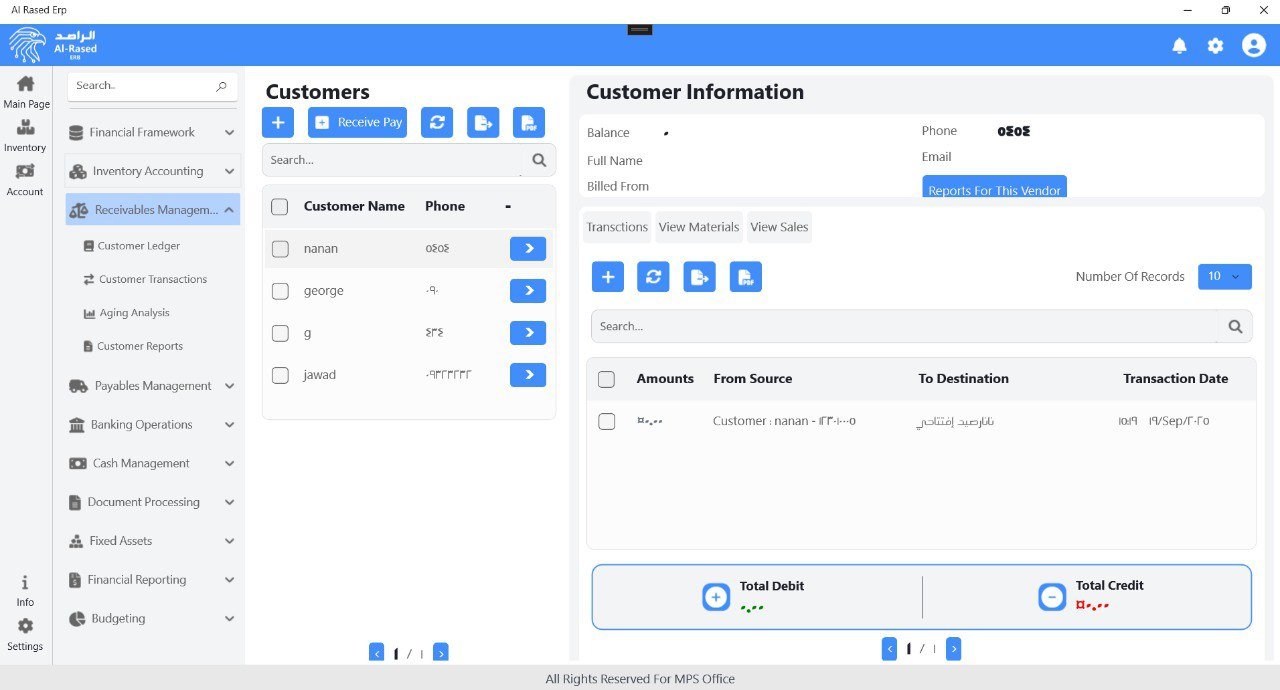The image size is (1280, 690).
Task: Add a new customer with plus icon
Action: coord(278,122)
